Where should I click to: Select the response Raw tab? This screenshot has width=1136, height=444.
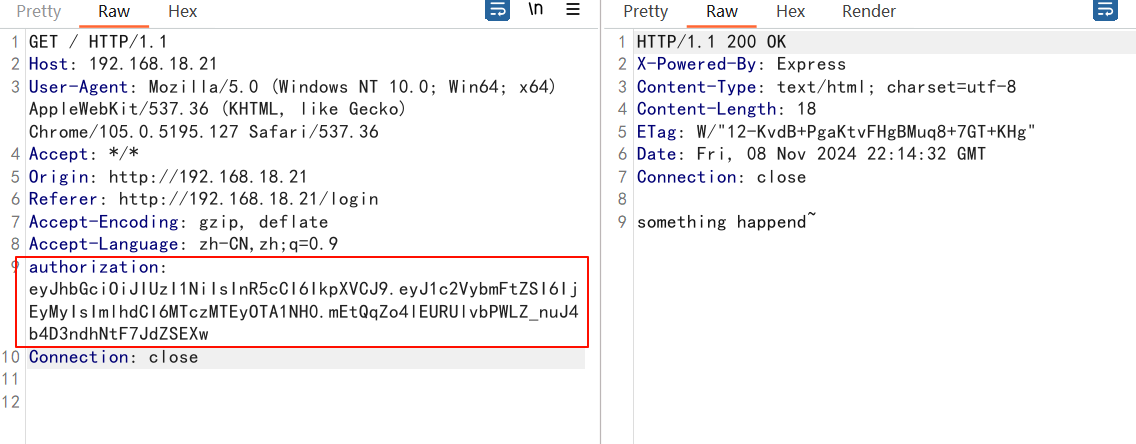pyautogui.click(x=722, y=12)
